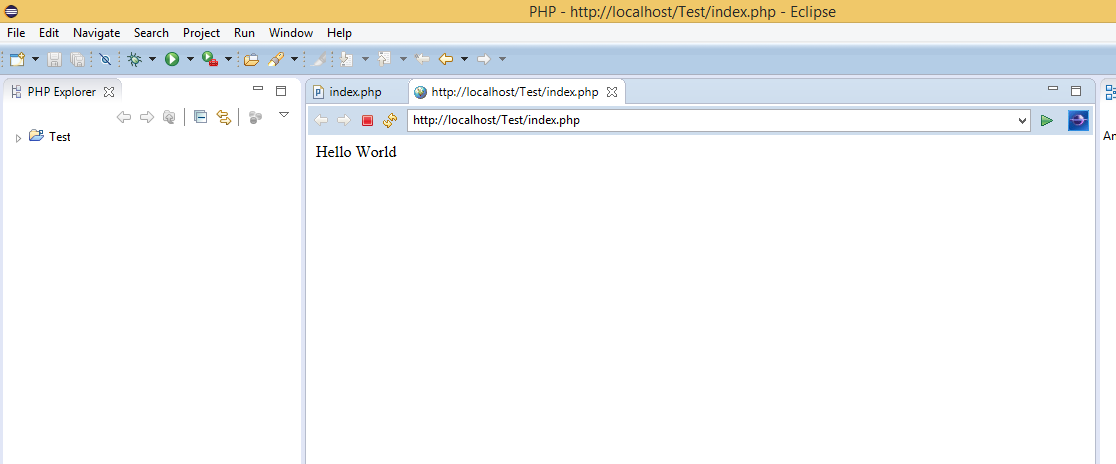1116x464 pixels.
Task: Click the Search flashlight icon
Action: click(x=276, y=60)
